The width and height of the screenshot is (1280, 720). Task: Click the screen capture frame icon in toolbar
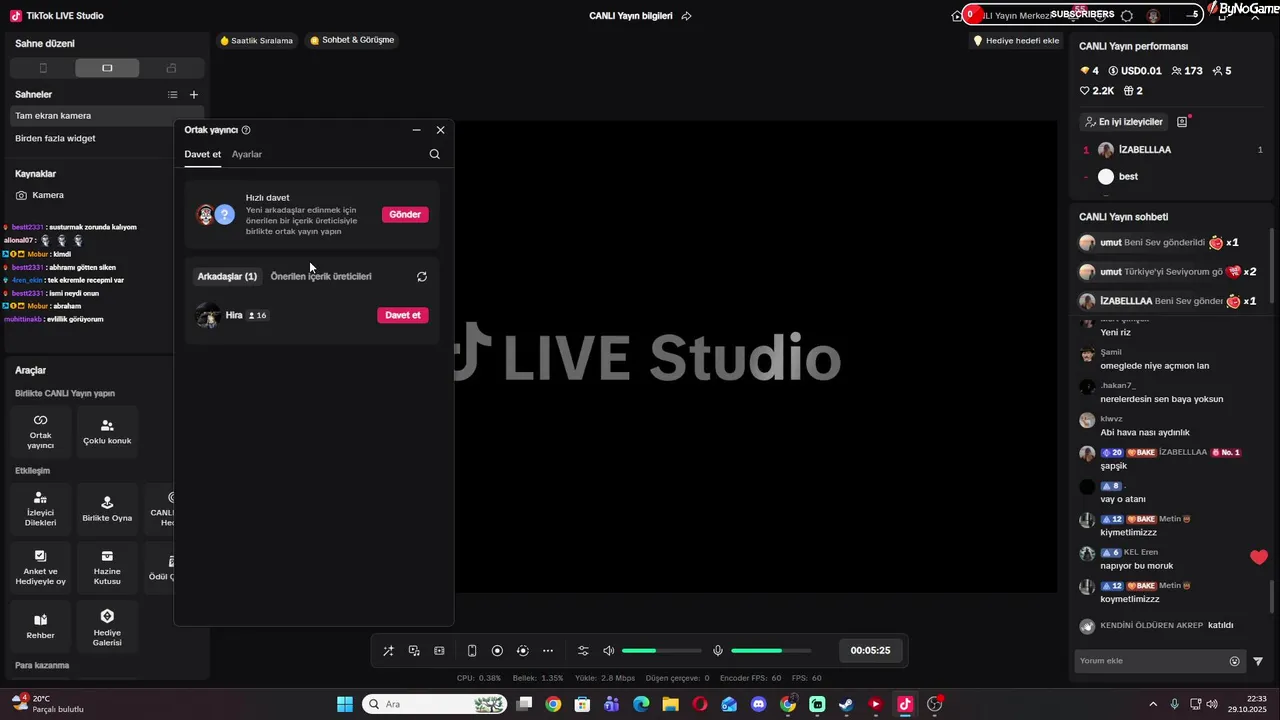pyautogui.click(x=439, y=651)
